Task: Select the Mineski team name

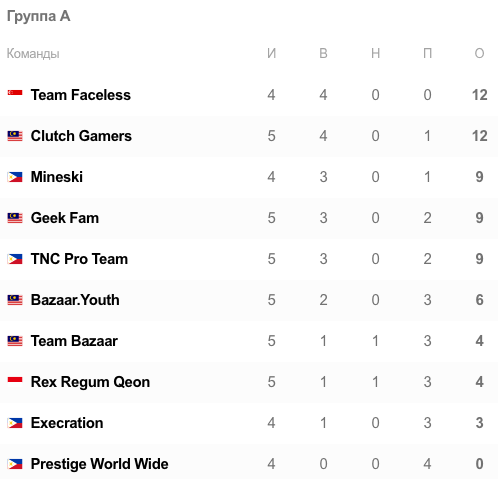Action: [x=57, y=177]
